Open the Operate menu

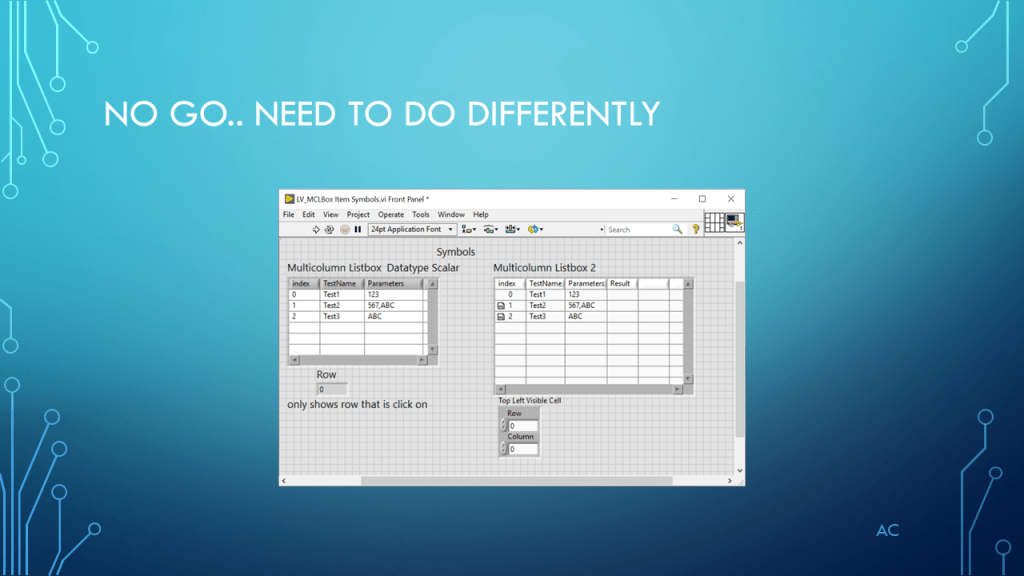391,214
